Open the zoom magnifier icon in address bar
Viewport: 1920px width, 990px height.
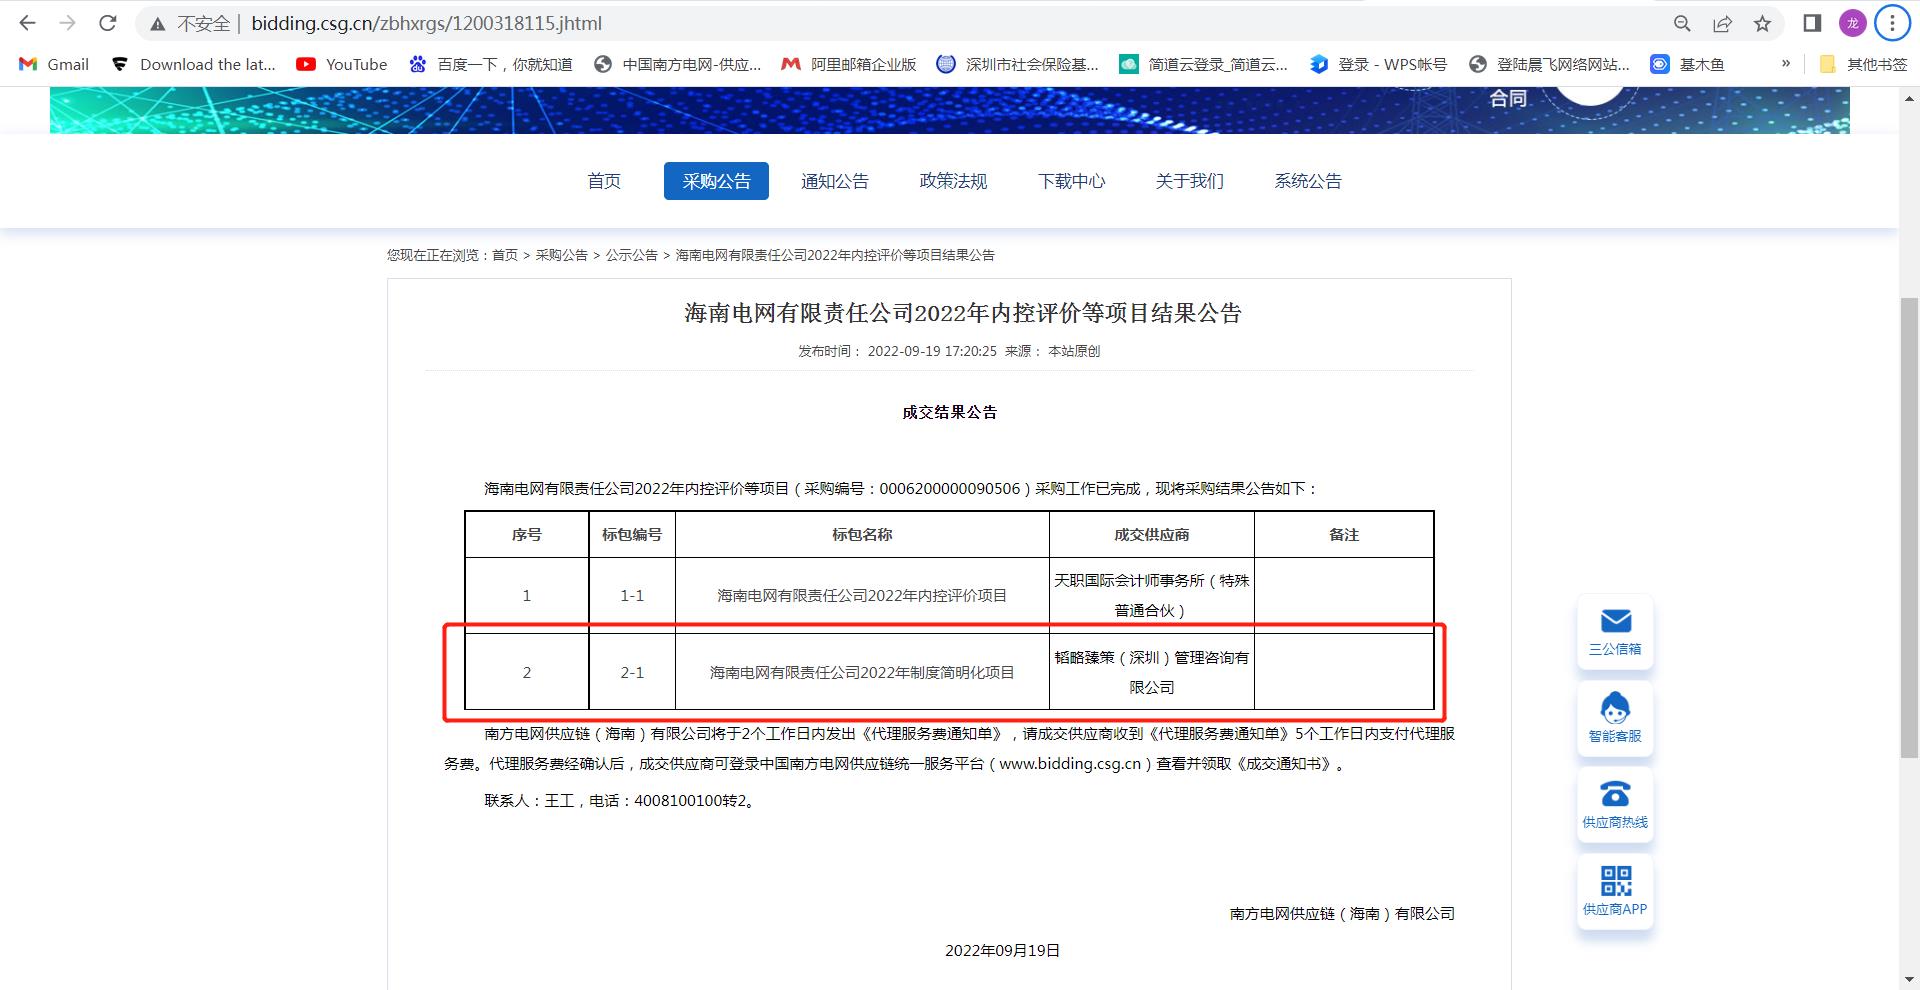(1682, 23)
